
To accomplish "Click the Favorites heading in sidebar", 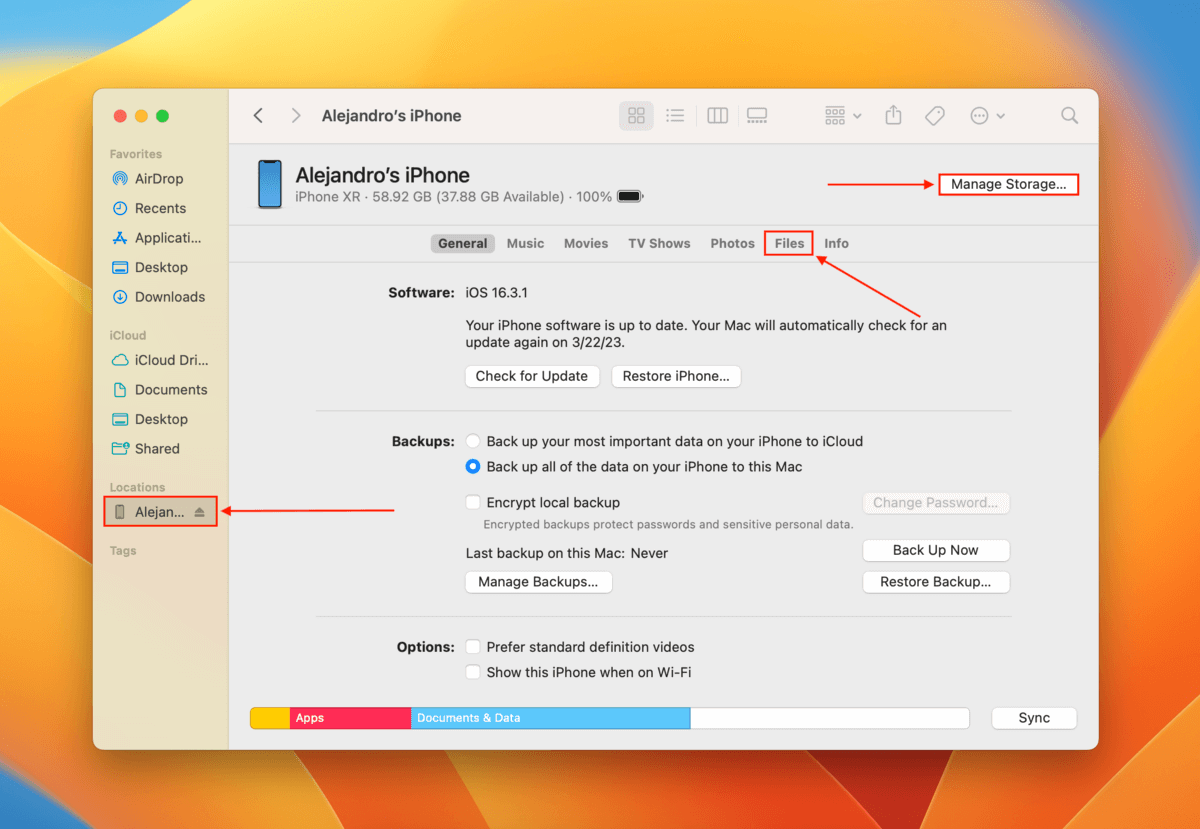I will (x=136, y=154).
